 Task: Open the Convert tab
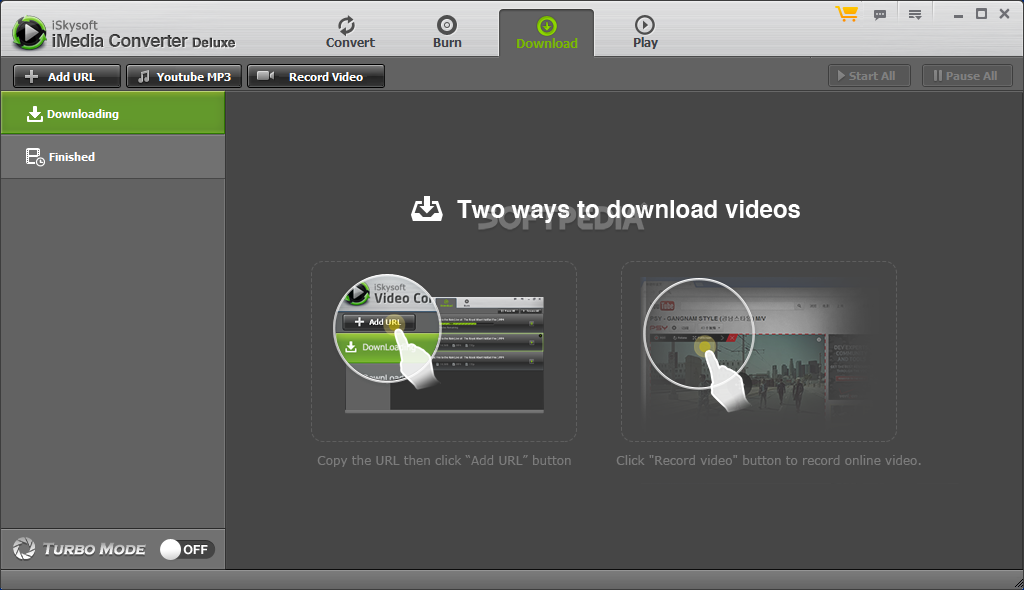pyautogui.click(x=350, y=33)
